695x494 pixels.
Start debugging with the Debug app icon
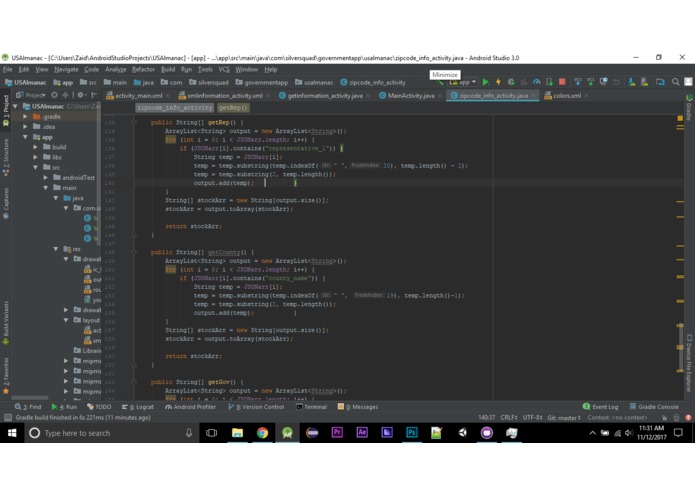[x=511, y=82]
